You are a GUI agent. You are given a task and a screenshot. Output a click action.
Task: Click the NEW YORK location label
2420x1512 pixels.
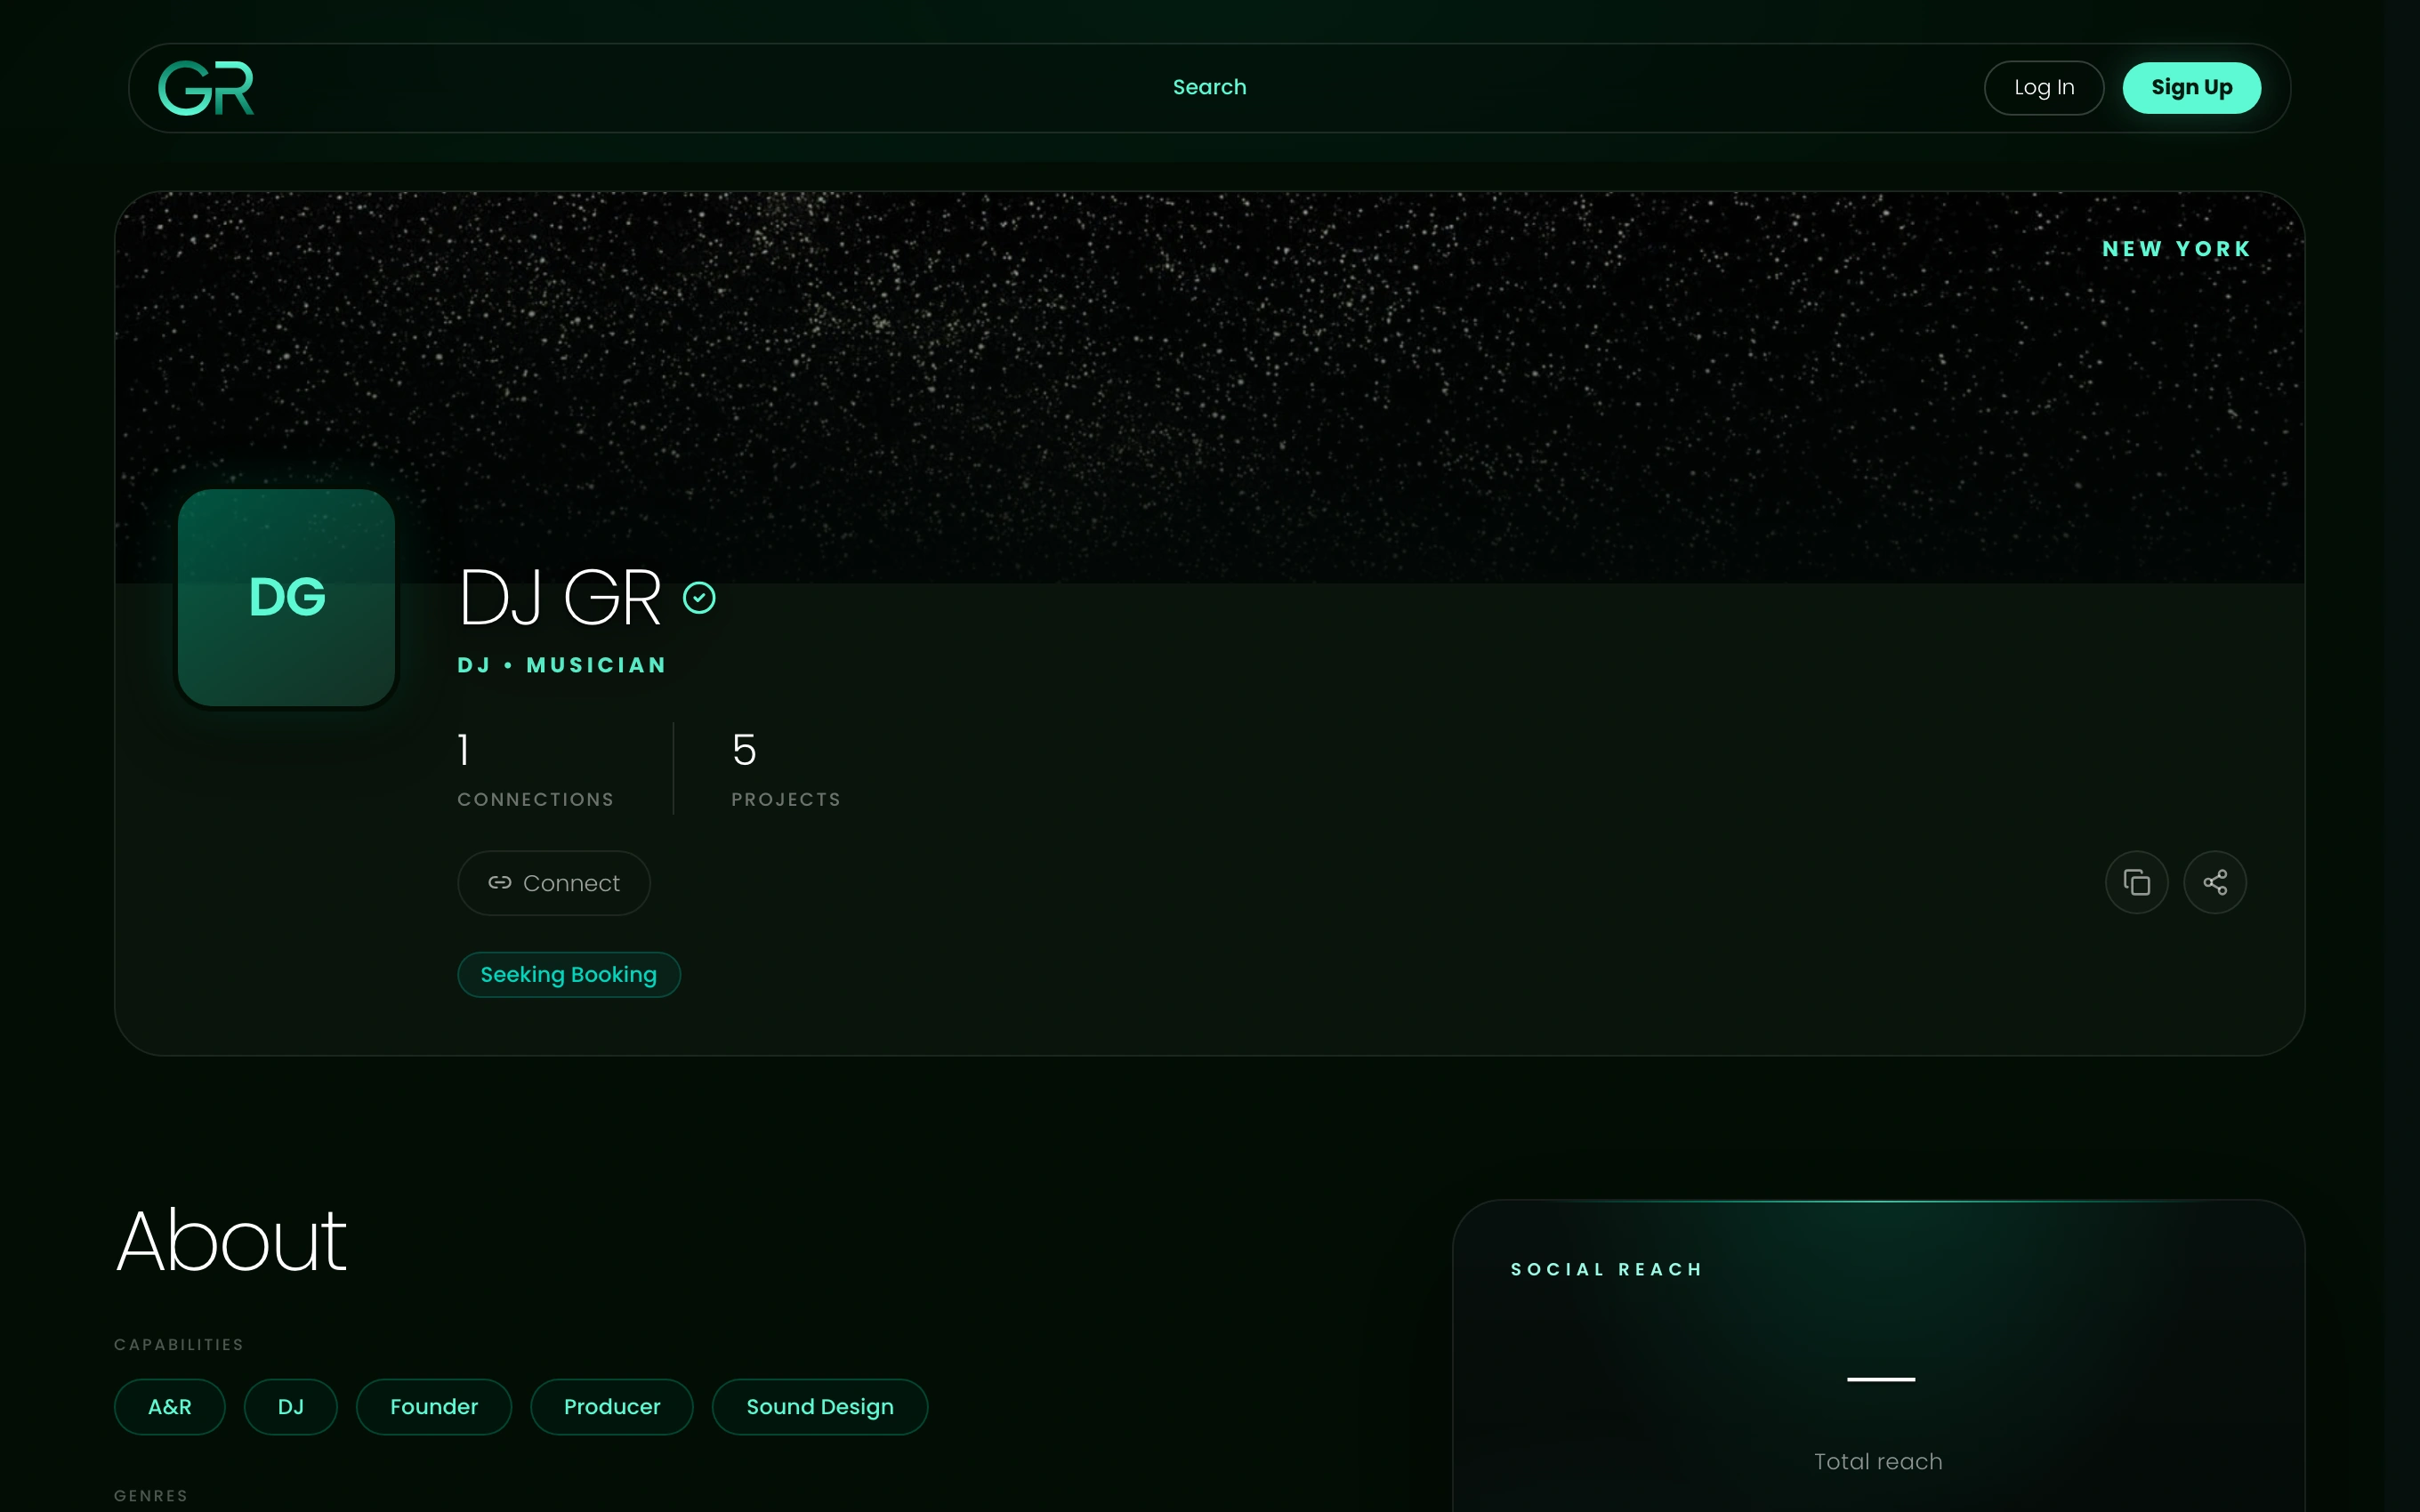[x=2176, y=249]
